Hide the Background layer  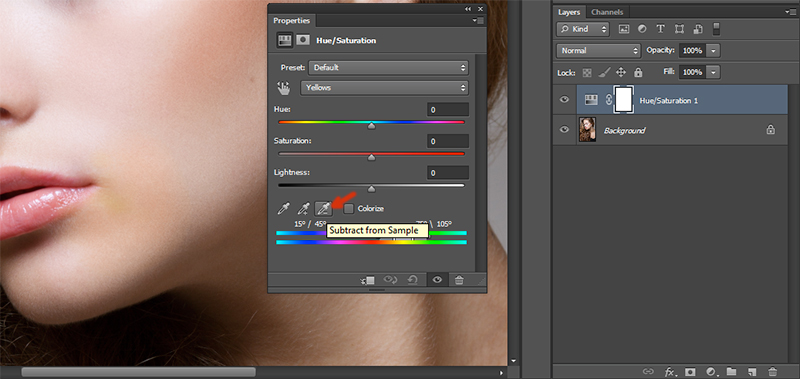coord(564,130)
